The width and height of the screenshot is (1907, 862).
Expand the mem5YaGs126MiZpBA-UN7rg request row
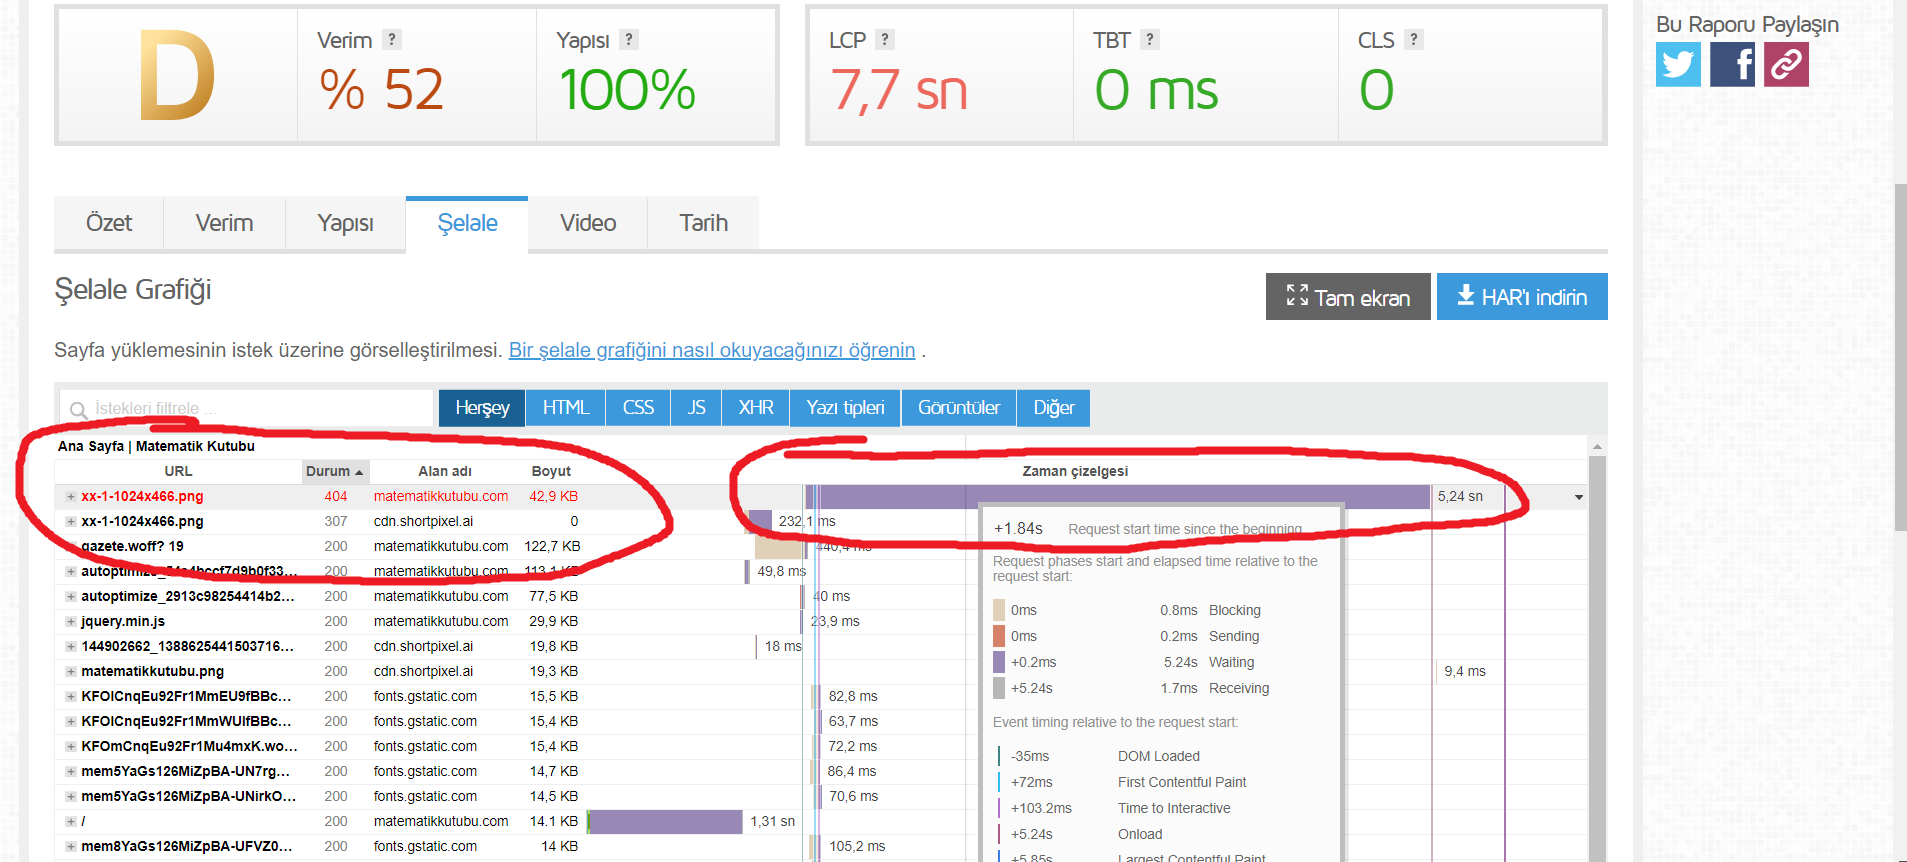[x=71, y=772]
